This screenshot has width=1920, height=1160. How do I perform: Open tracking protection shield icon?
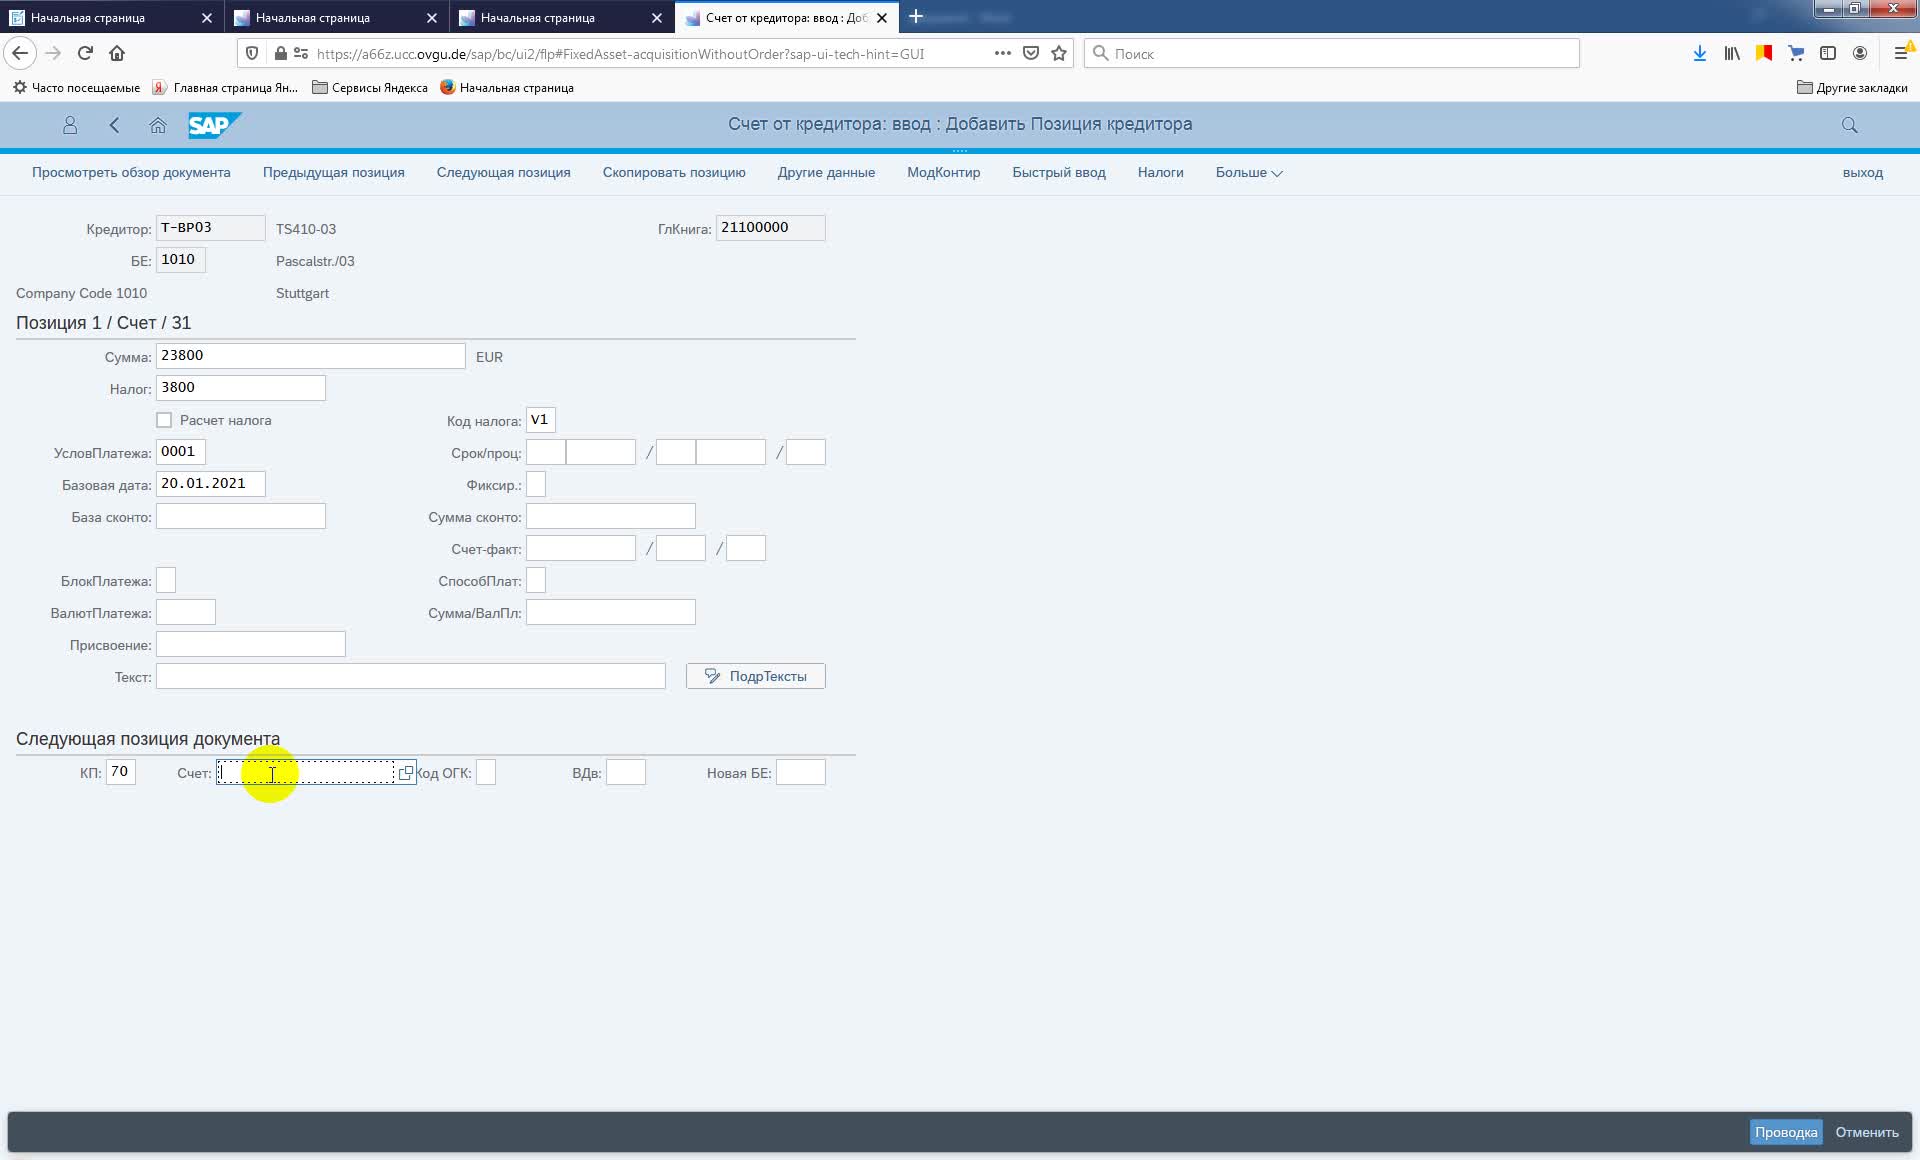252,53
